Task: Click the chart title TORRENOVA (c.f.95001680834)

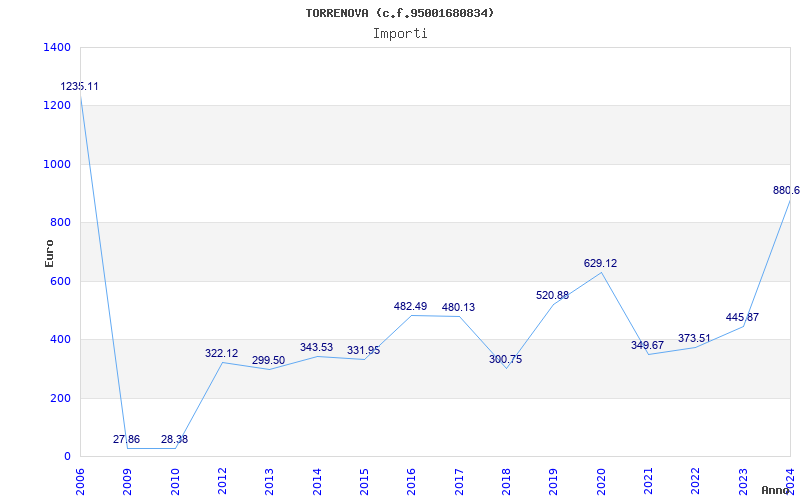Action: [399, 13]
